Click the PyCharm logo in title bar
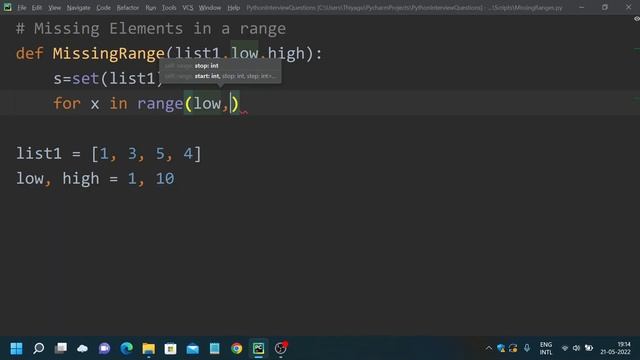The width and height of the screenshot is (640, 360). click(x=7, y=7)
